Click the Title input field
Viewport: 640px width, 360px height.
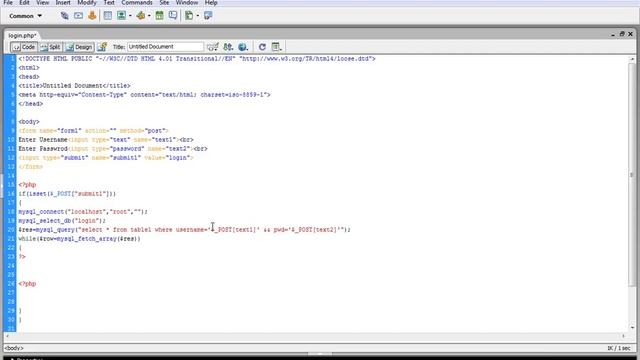point(165,47)
